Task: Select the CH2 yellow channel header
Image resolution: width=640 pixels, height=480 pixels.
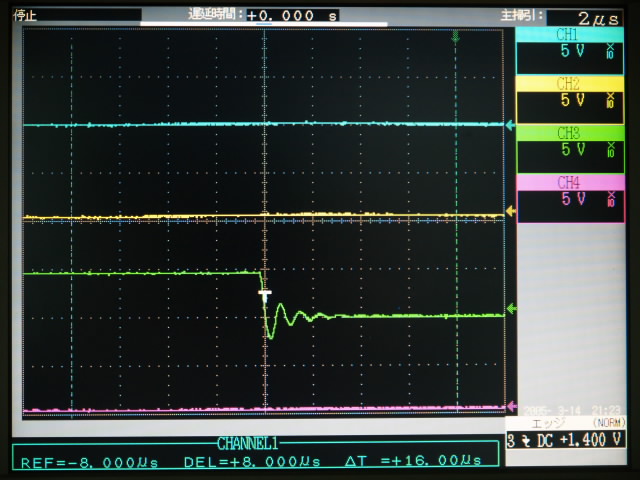Action: point(567,83)
